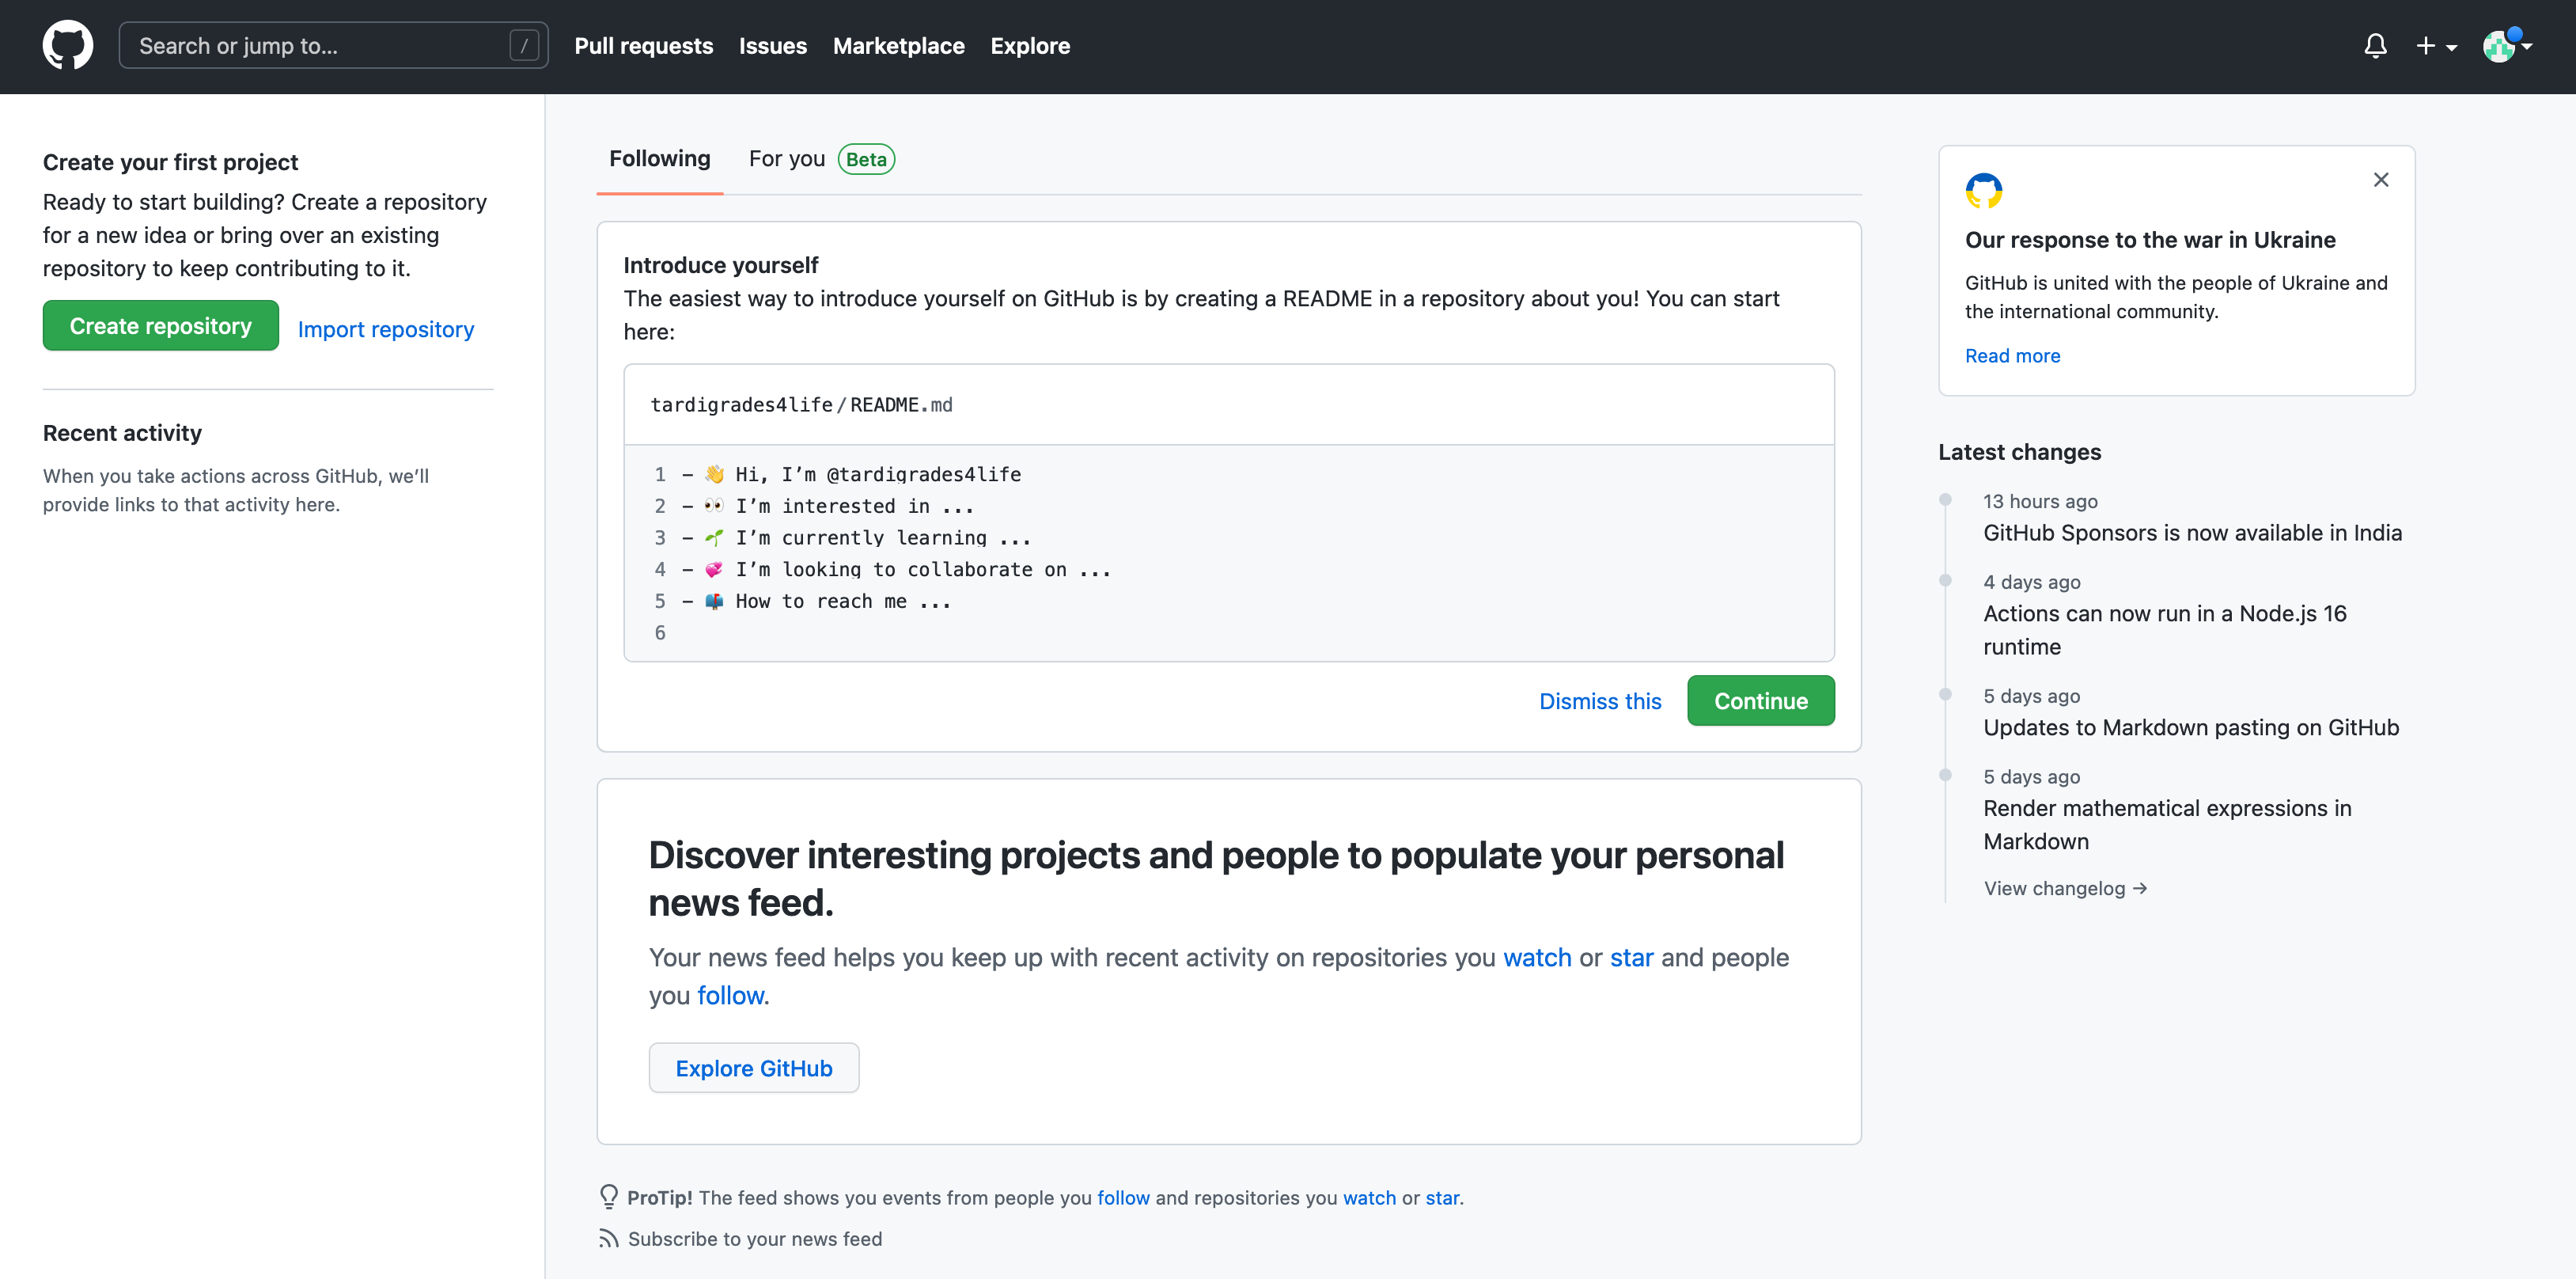
Task: Open Subscribe to your news feed
Action: pos(755,1239)
